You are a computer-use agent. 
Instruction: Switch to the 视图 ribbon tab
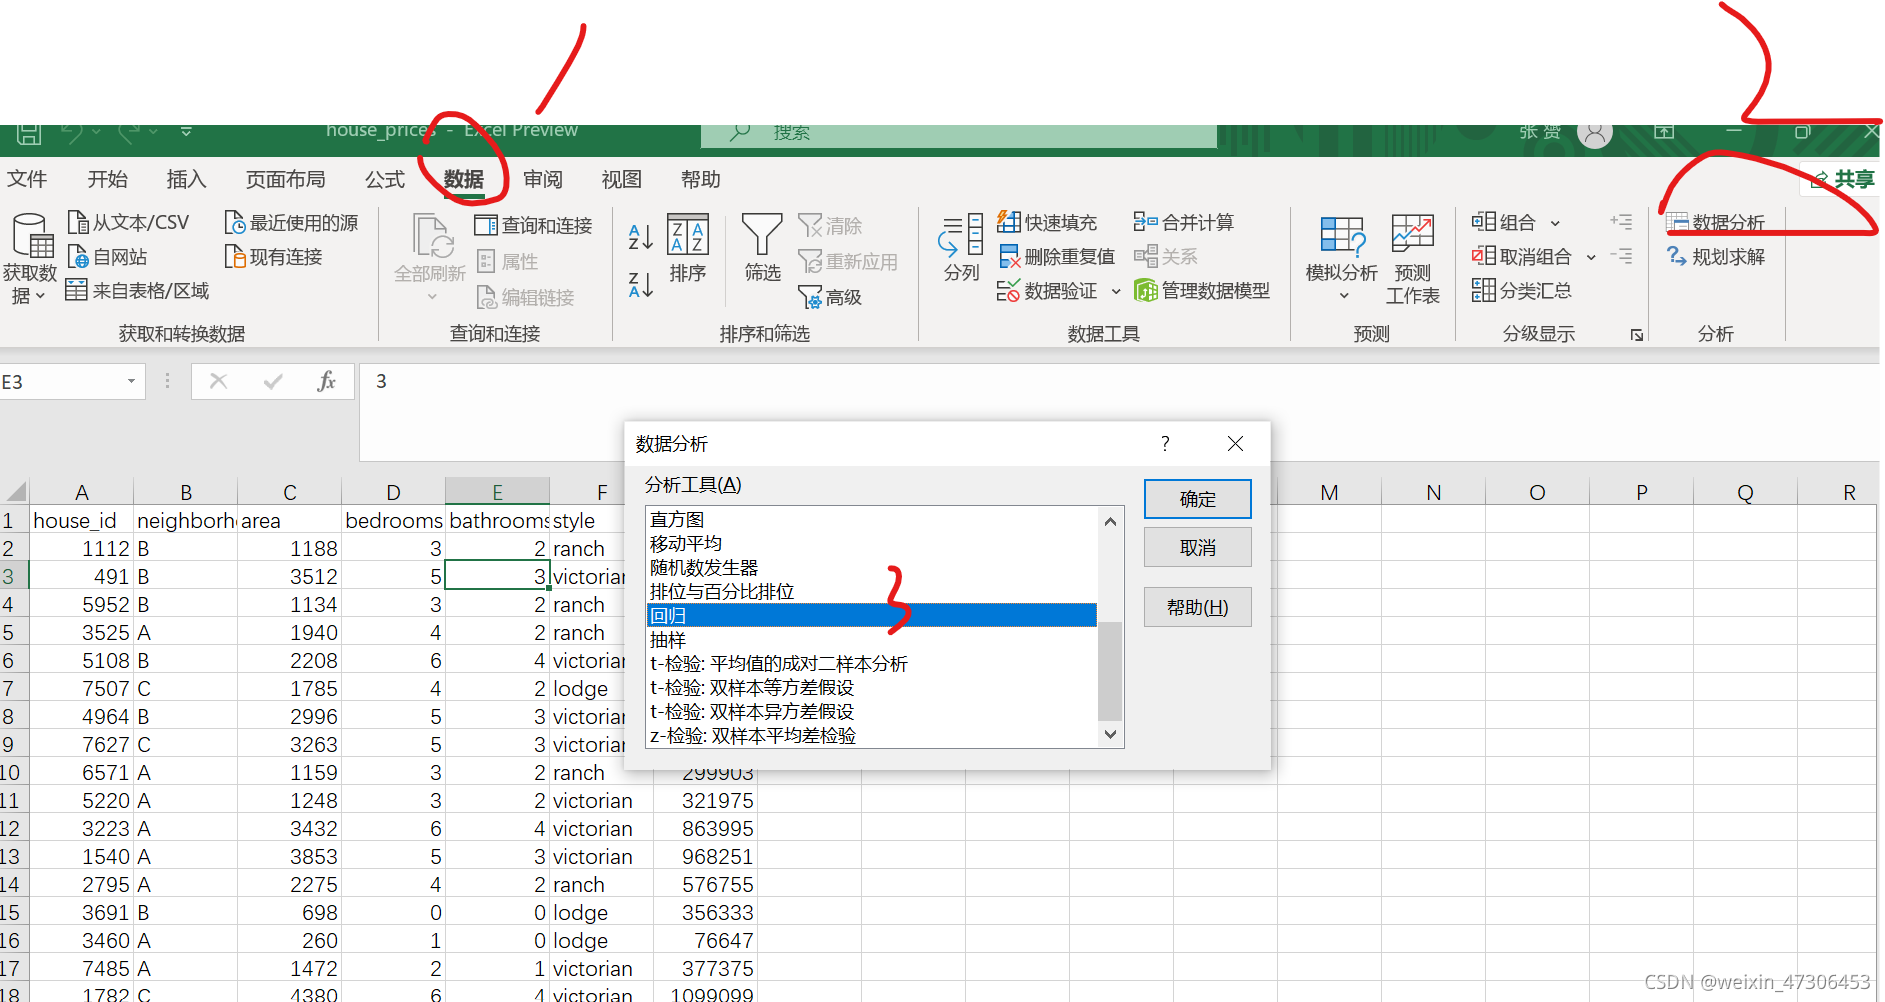pyautogui.click(x=621, y=180)
